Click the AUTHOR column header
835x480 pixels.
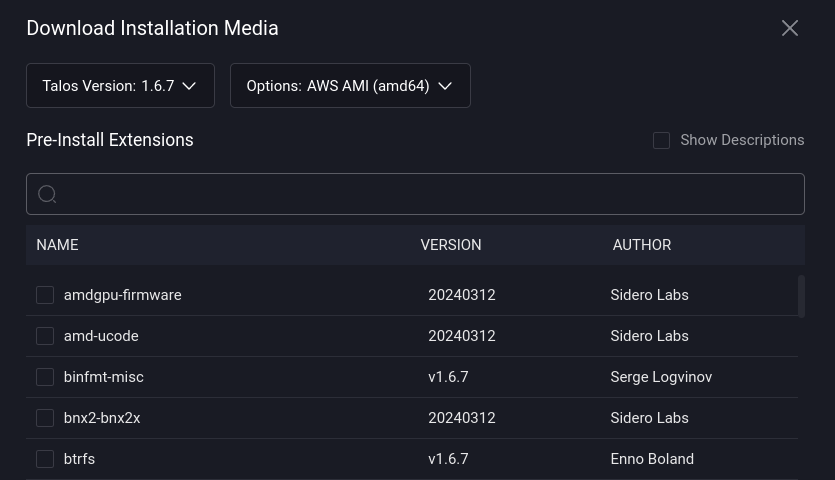point(641,245)
